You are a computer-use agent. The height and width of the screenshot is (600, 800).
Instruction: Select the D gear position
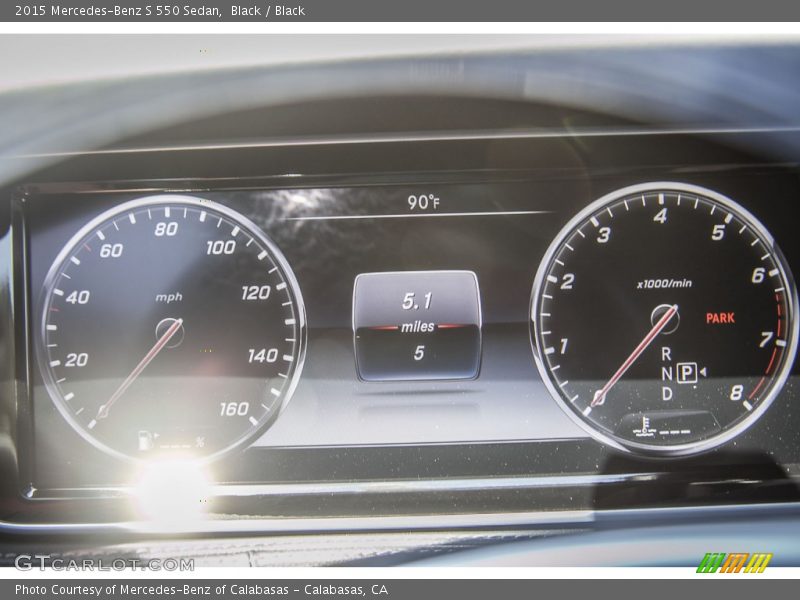tap(668, 393)
